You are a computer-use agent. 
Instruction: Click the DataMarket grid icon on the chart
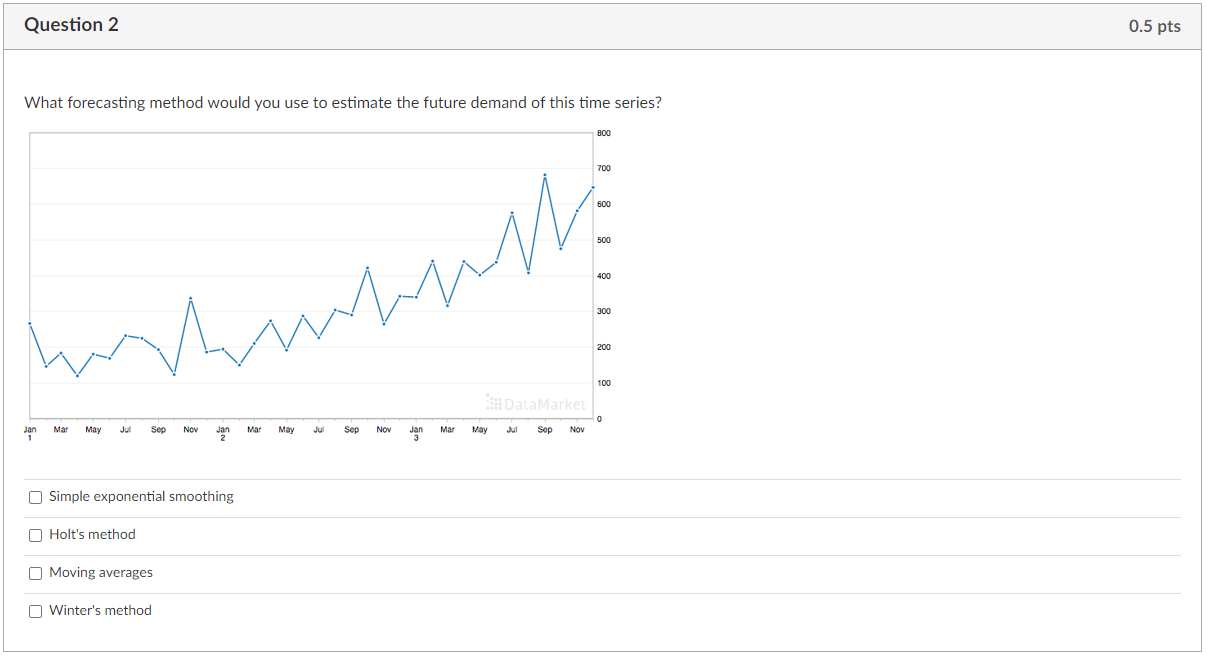click(x=492, y=404)
